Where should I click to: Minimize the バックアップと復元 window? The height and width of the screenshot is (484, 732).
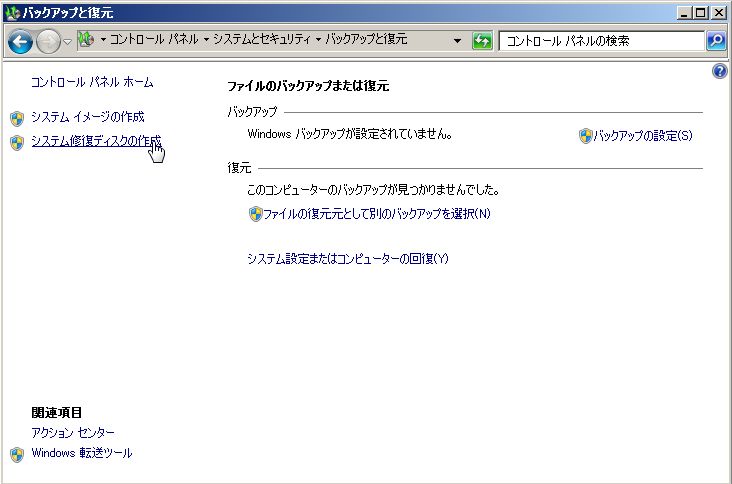click(x=685, y=13)
